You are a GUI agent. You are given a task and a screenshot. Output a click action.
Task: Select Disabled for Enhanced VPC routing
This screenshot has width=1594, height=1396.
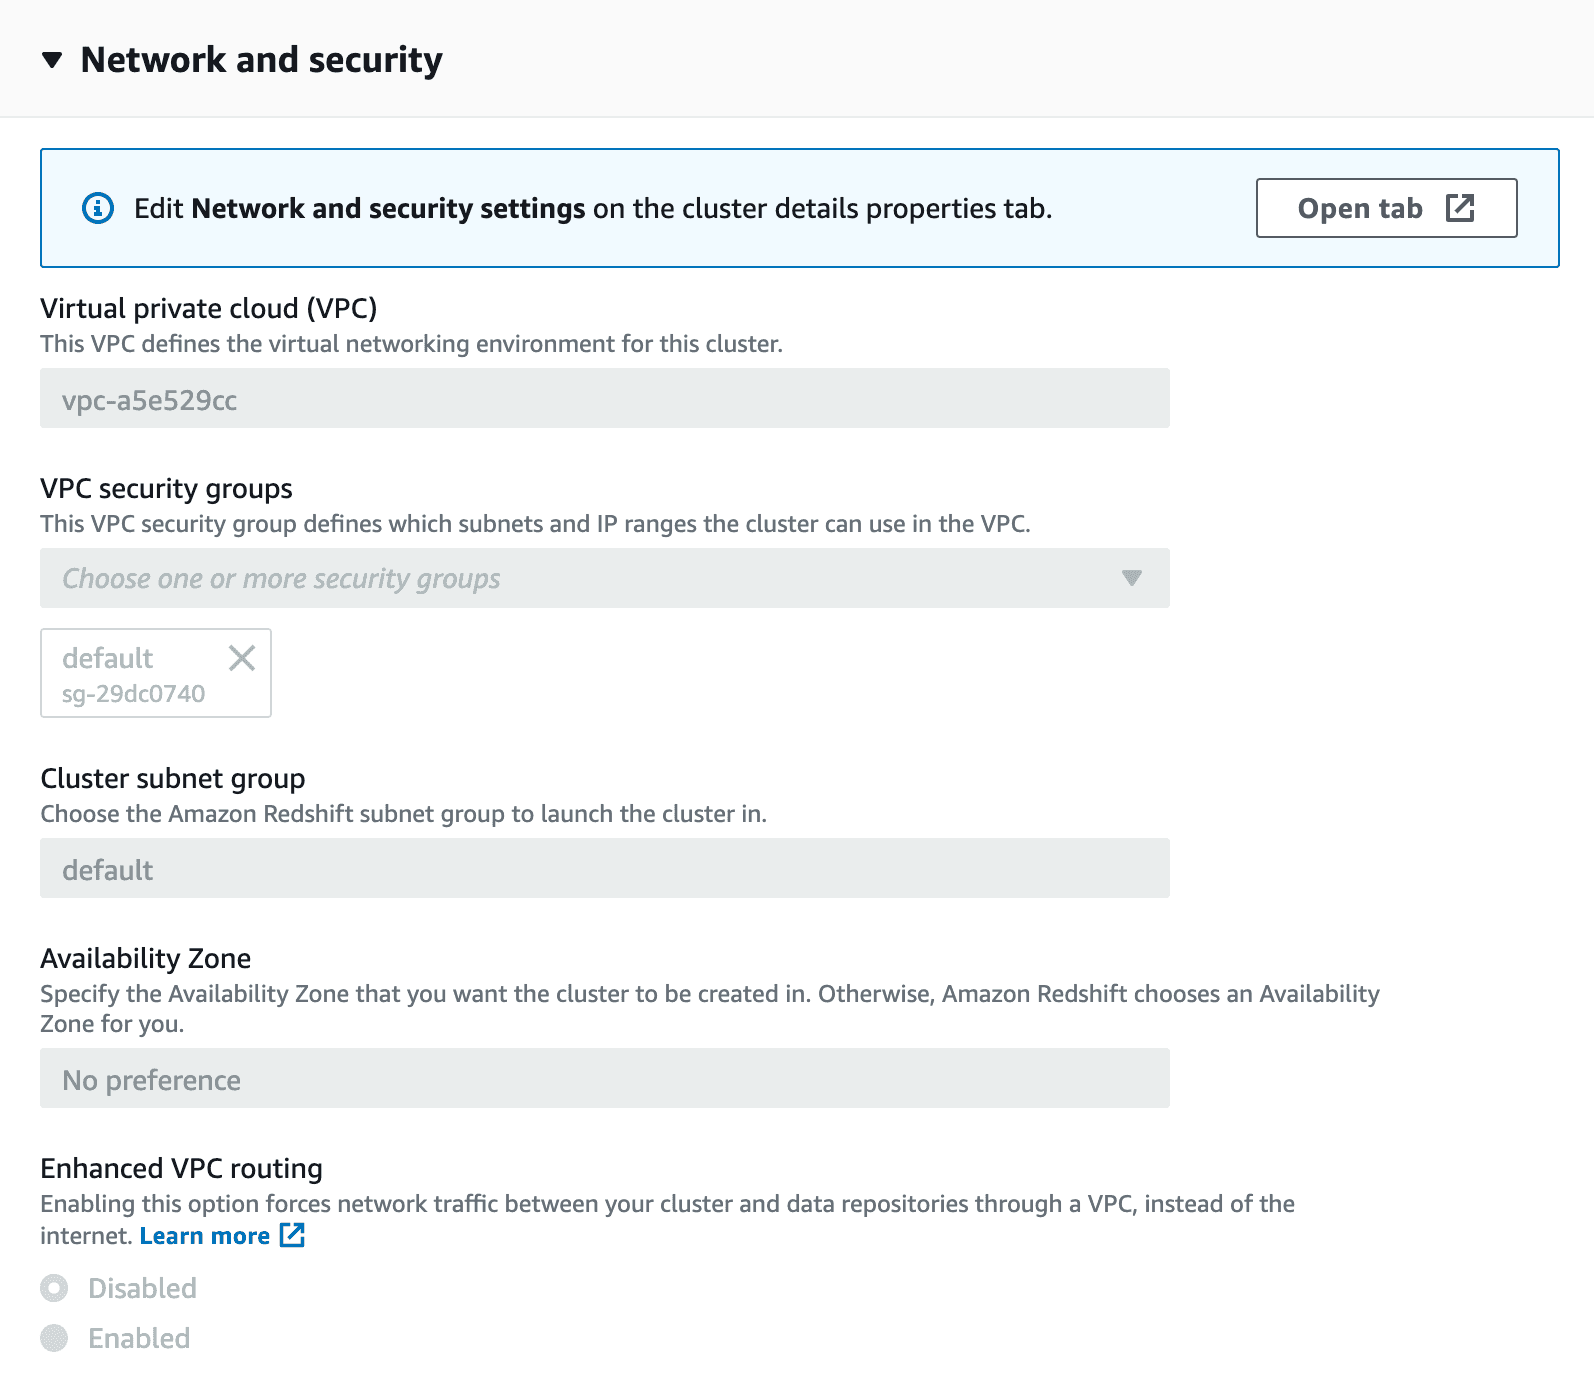[53, 1289]
